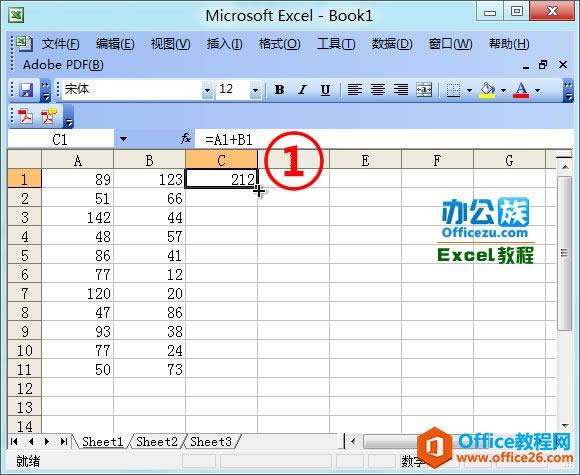Switch to Sheet2 tab
This screenshot has height=475, width=580.
point(156,441)
